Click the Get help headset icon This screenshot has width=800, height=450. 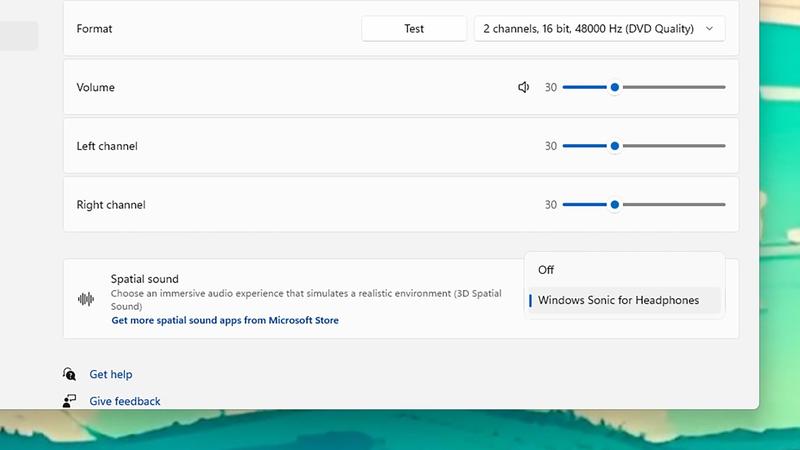pyautogui.click(x=69, y=374)
